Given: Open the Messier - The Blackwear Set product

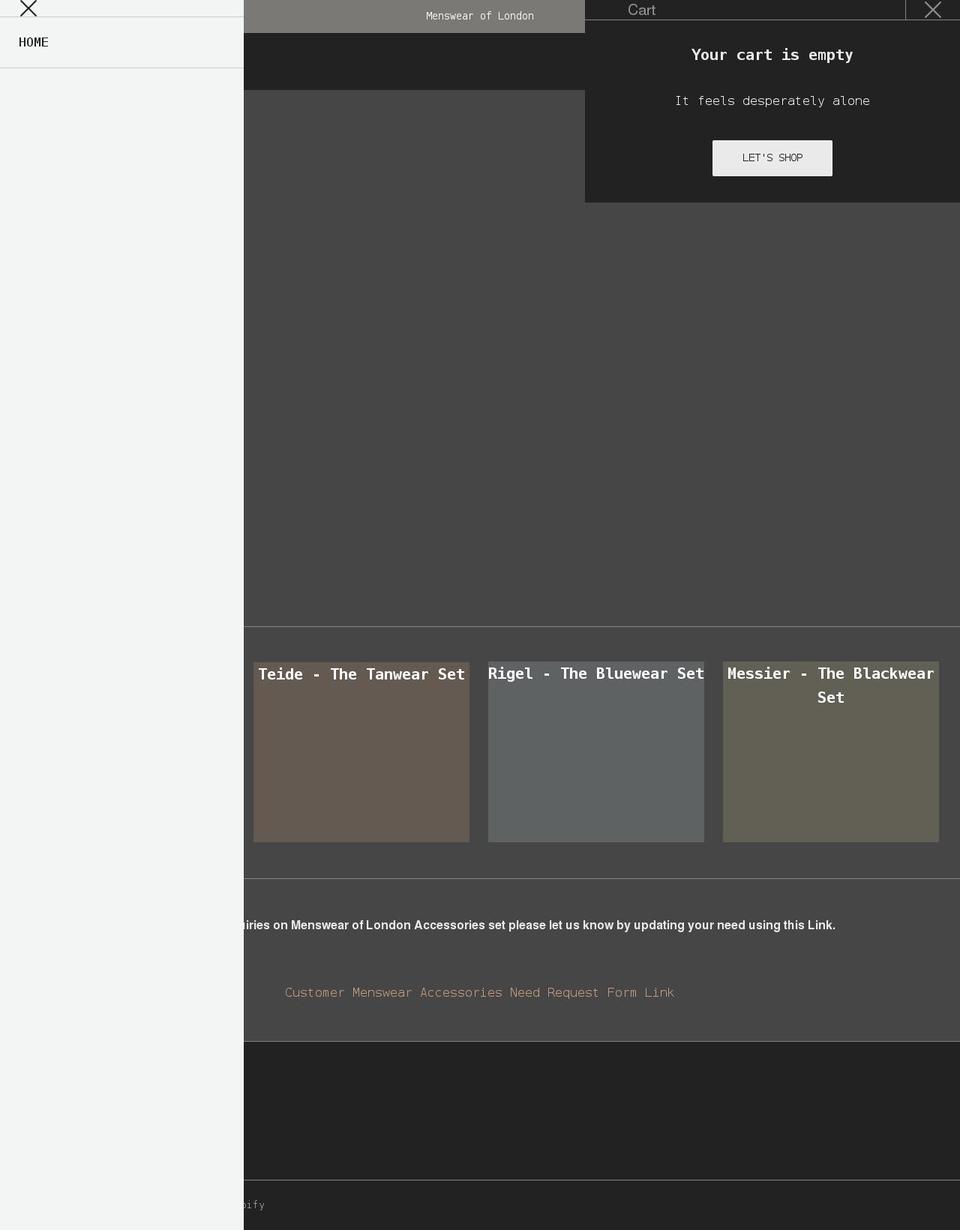Looking at the screenshot, I should [x=830, y=685].
